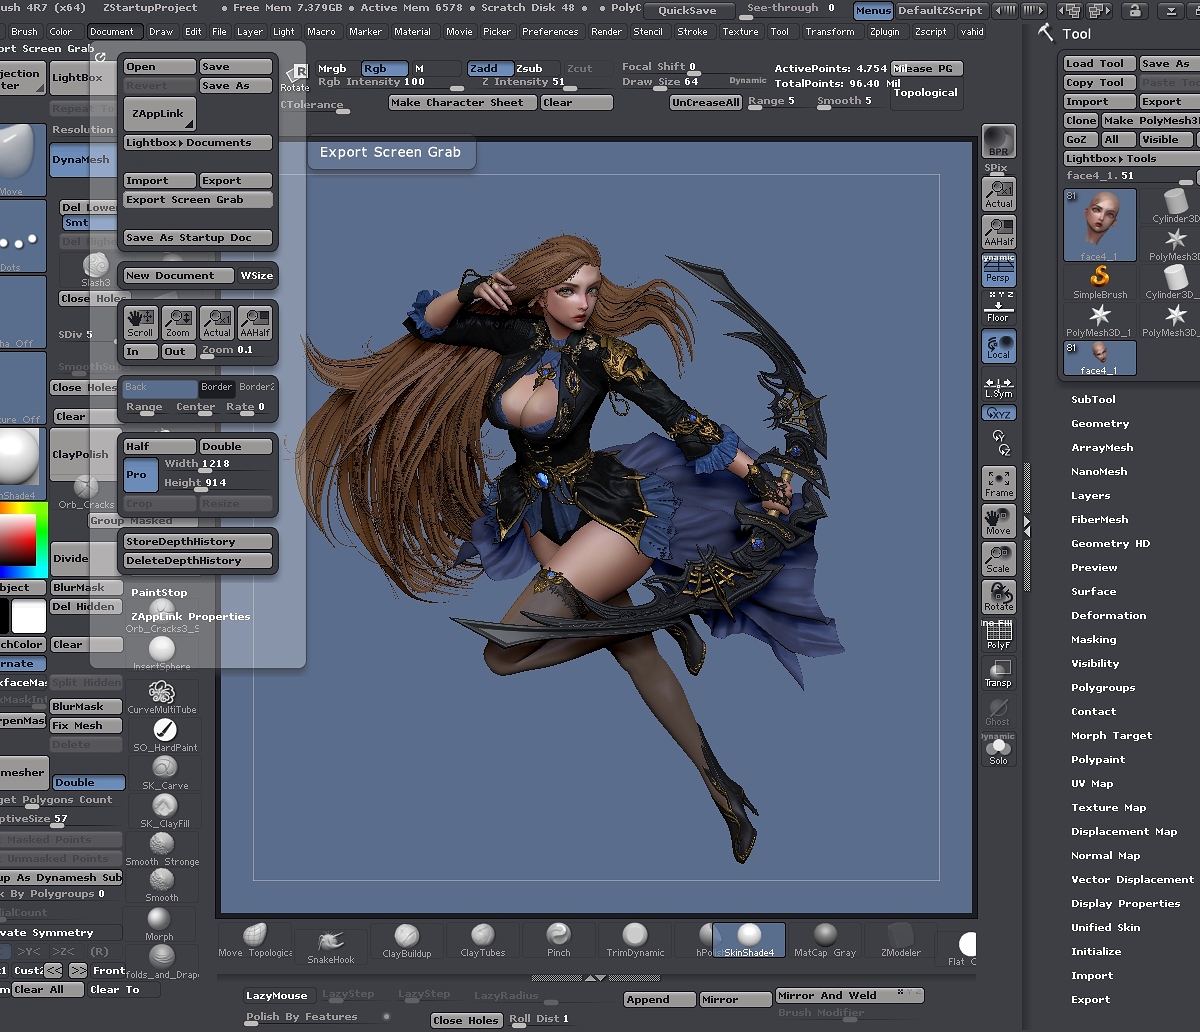Select the Move Topological brush
Image resolution: width=1200 pixels, height=1032 pixels.
click(255, 940)
